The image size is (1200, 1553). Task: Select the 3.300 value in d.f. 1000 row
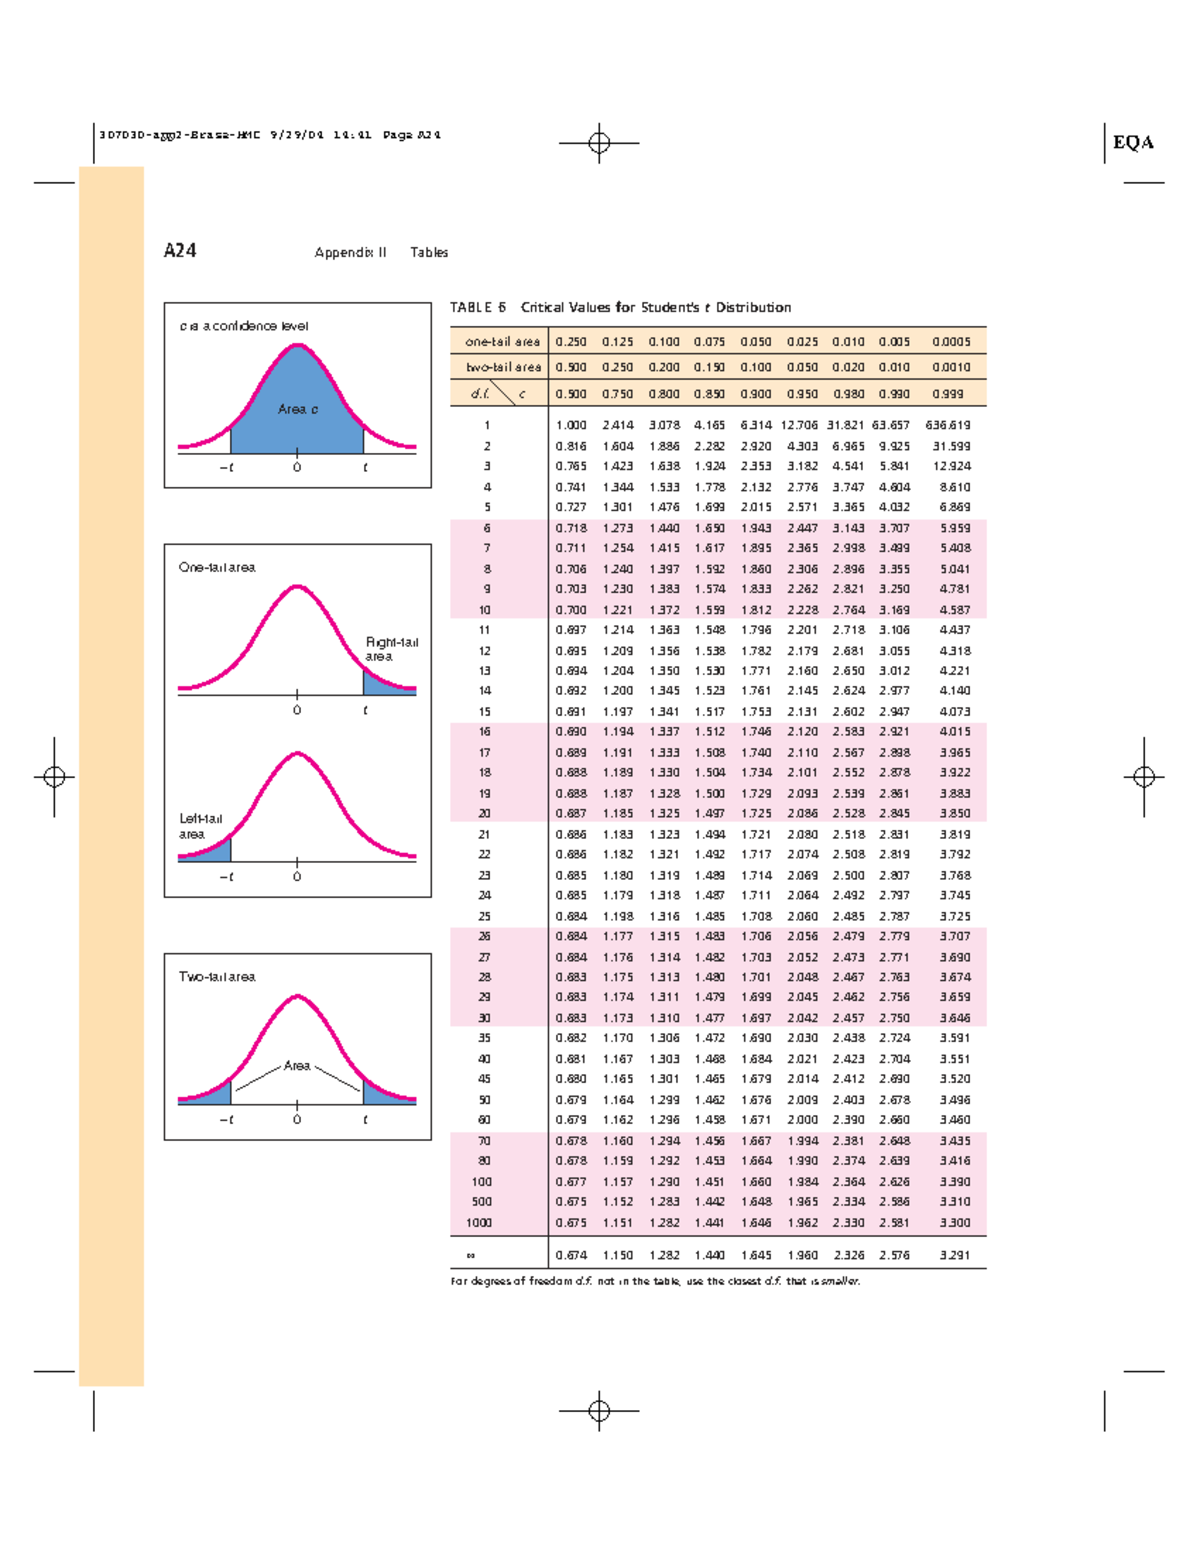point(955,1224)
